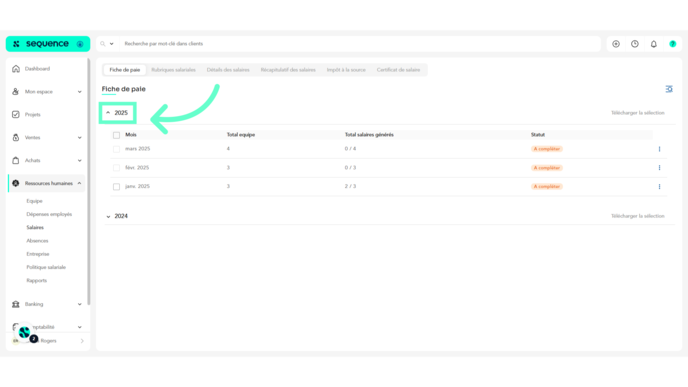
Task: Switch to Impôt à la source tab
Action: pos(346,70)
